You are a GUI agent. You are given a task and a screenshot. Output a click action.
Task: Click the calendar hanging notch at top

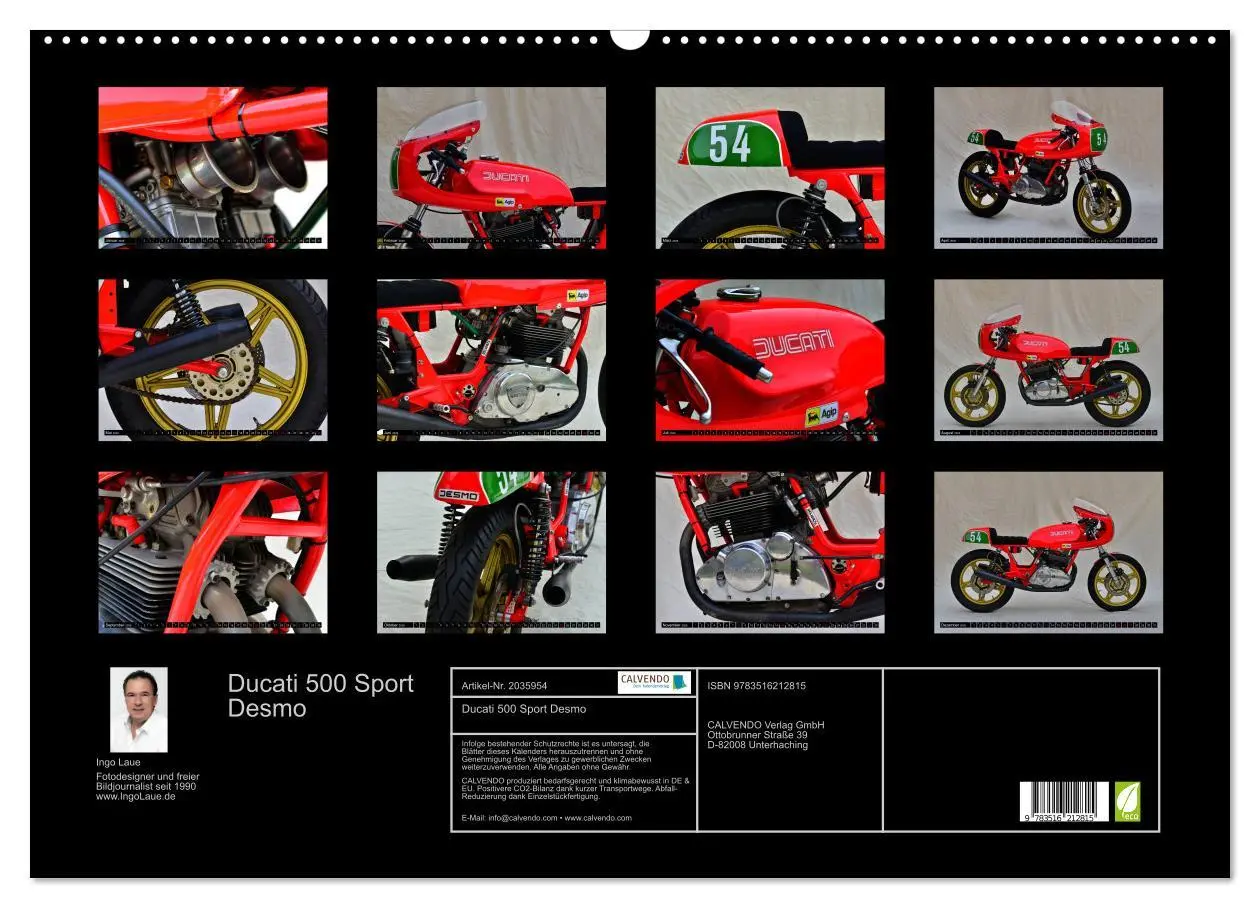coord(630,39)
